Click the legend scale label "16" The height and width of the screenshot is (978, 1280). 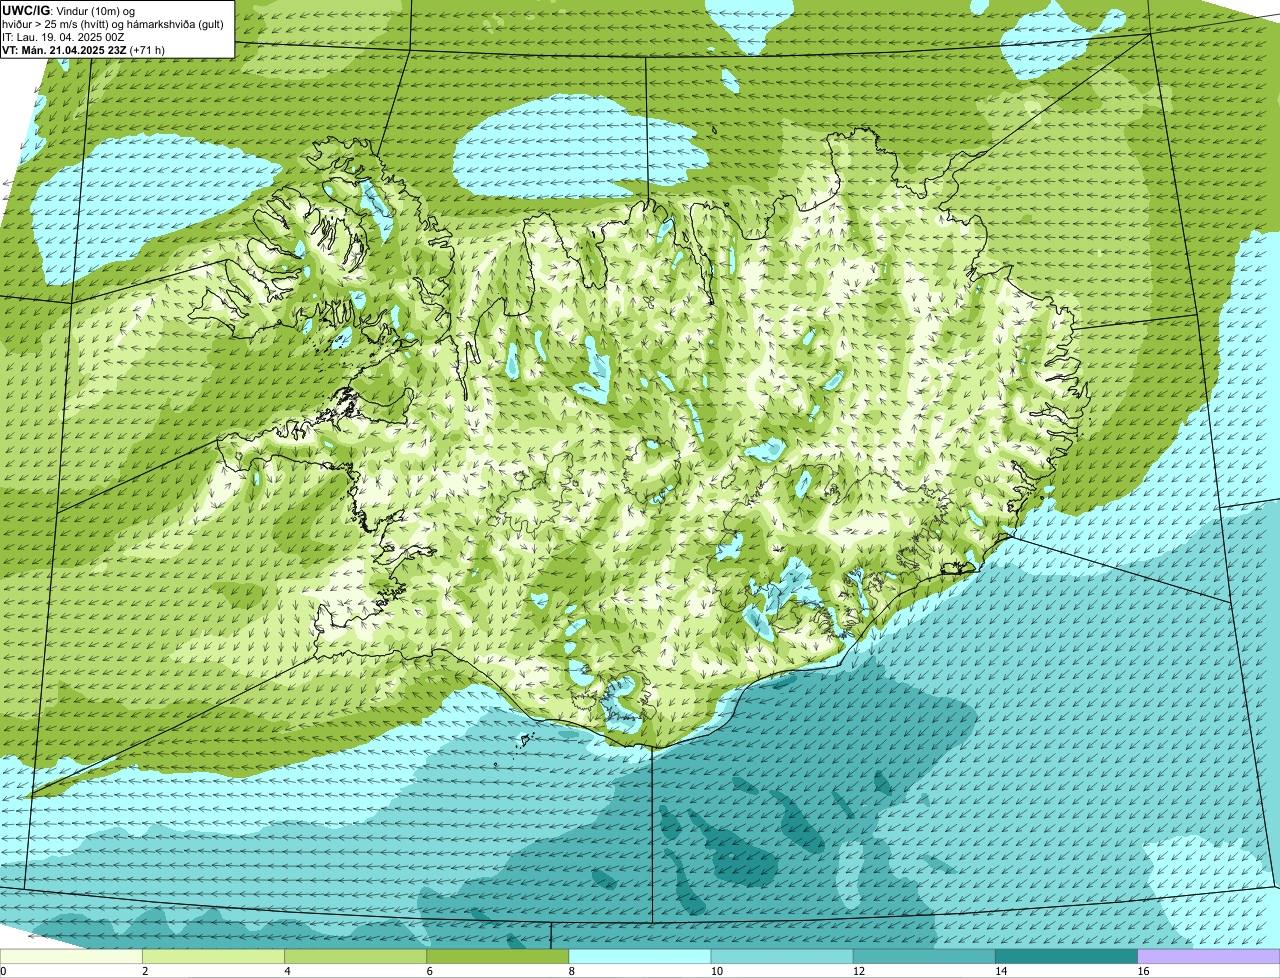point(1142,971)
